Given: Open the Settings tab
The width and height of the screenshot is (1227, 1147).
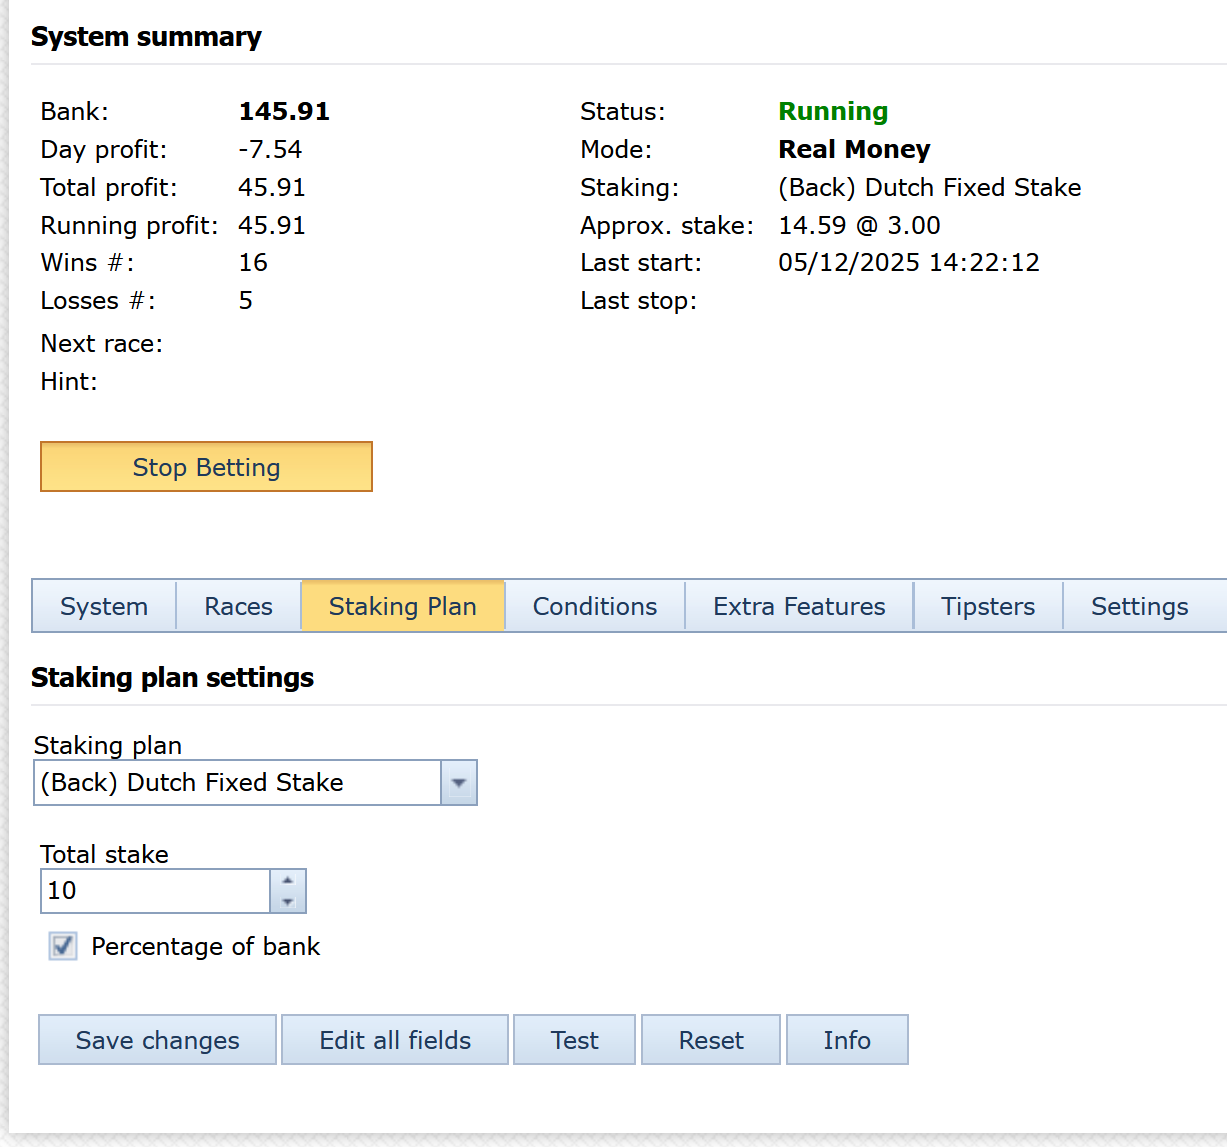Looking at the screenshot, I should 1139,606.
